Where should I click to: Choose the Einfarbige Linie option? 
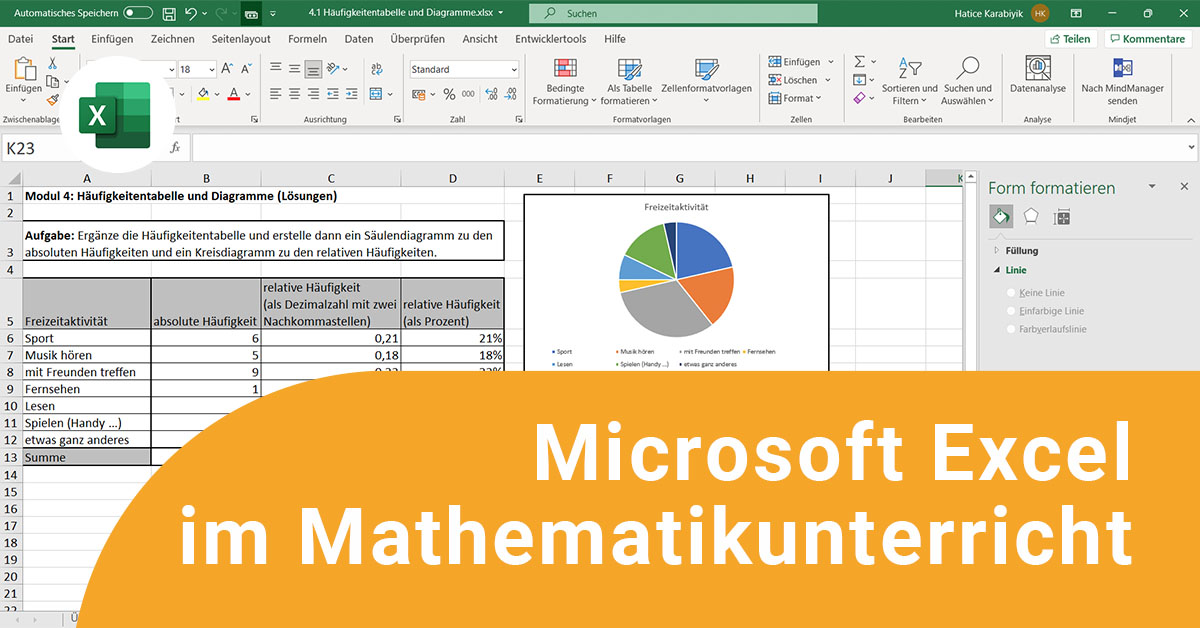coord(1013,311)
